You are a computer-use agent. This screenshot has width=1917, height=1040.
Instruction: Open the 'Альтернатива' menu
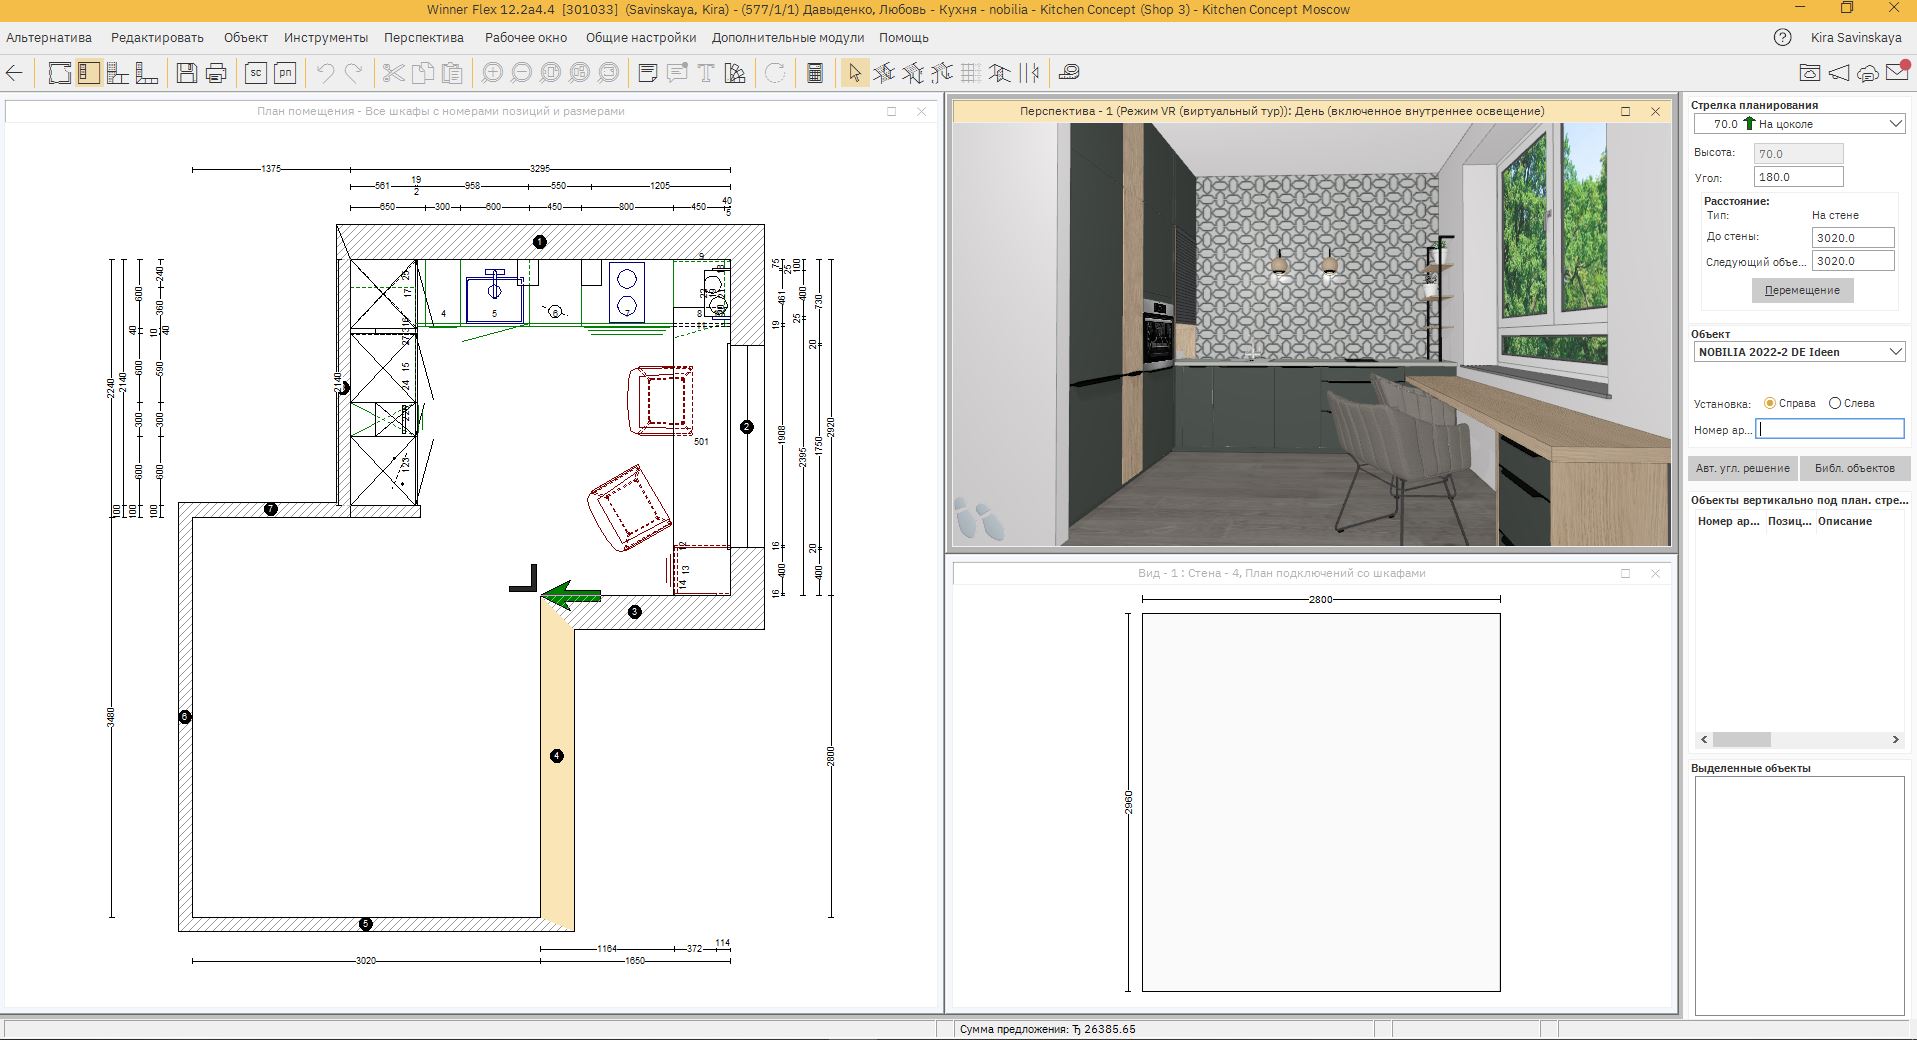point(49,38)
